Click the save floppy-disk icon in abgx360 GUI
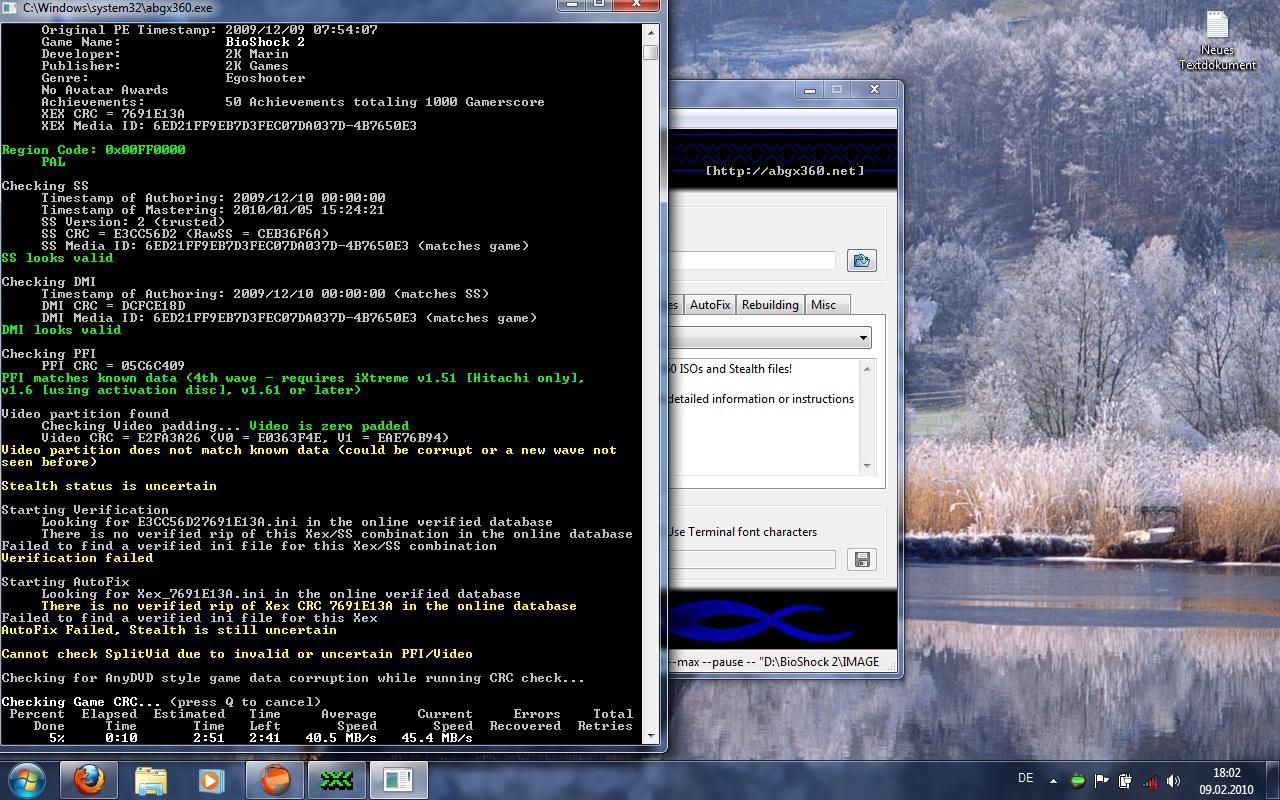 tap(861, 559)
